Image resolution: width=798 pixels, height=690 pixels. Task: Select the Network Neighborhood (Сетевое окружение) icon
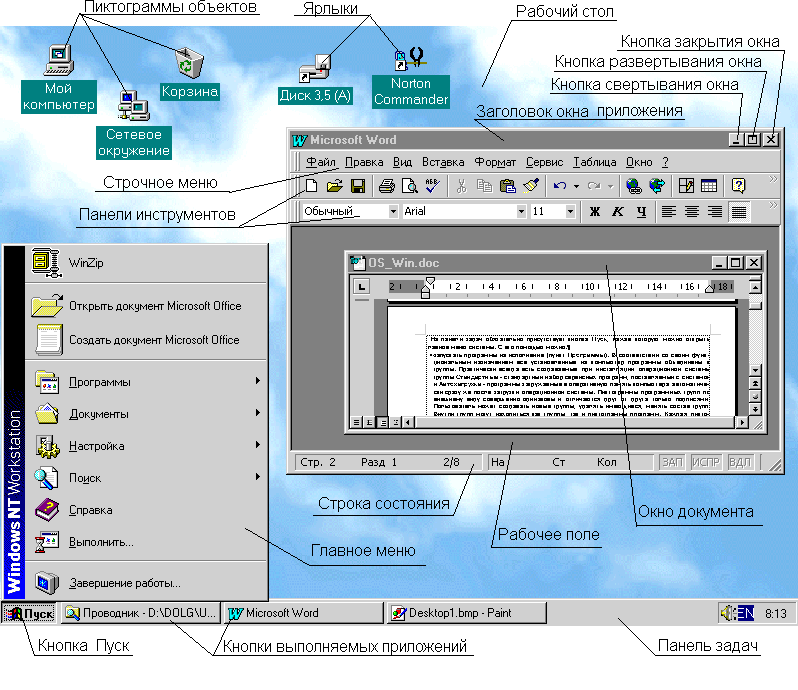coord(133,106)
